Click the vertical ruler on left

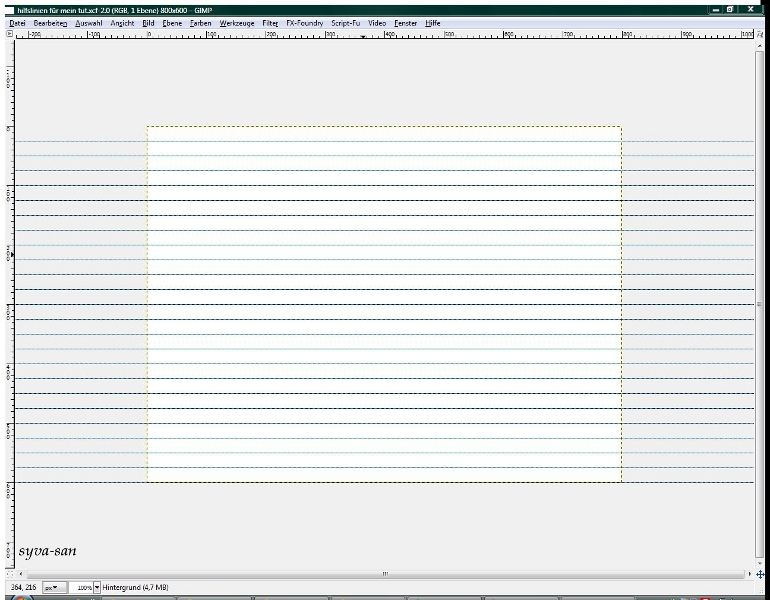tap(10, 304)
